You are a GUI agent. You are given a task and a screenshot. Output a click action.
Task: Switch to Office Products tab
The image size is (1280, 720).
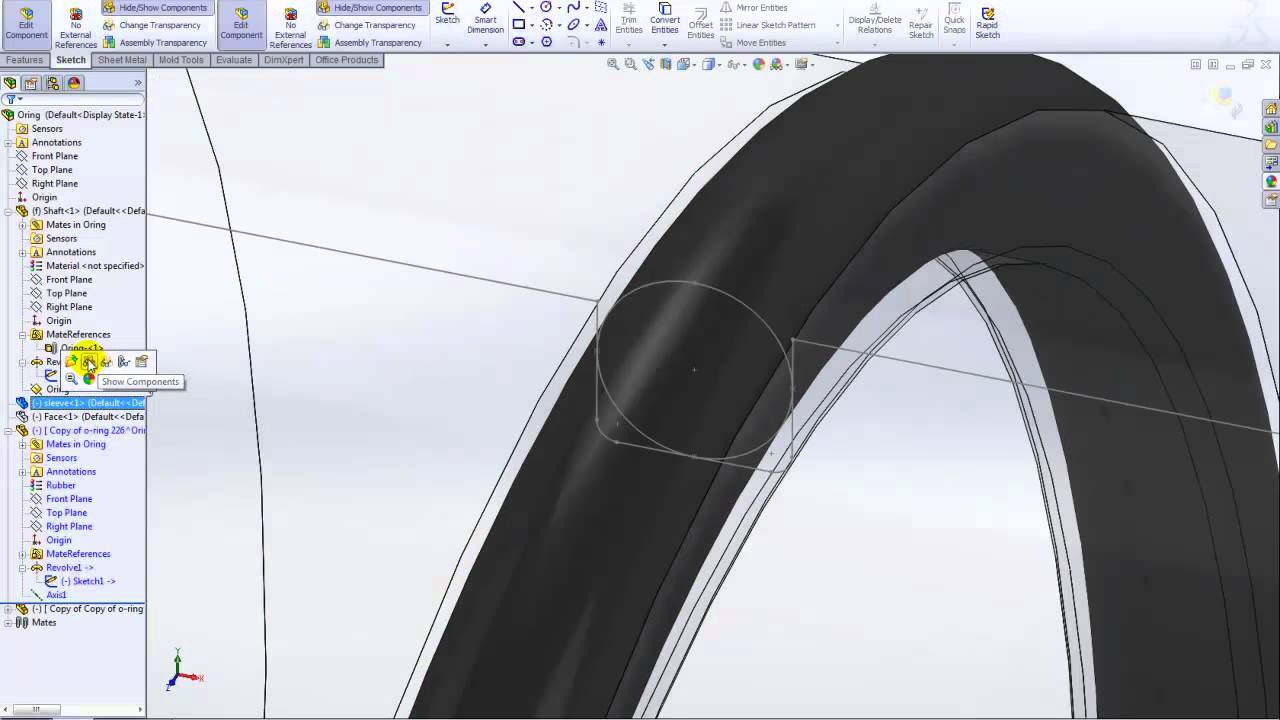click(x=347, y=60)
